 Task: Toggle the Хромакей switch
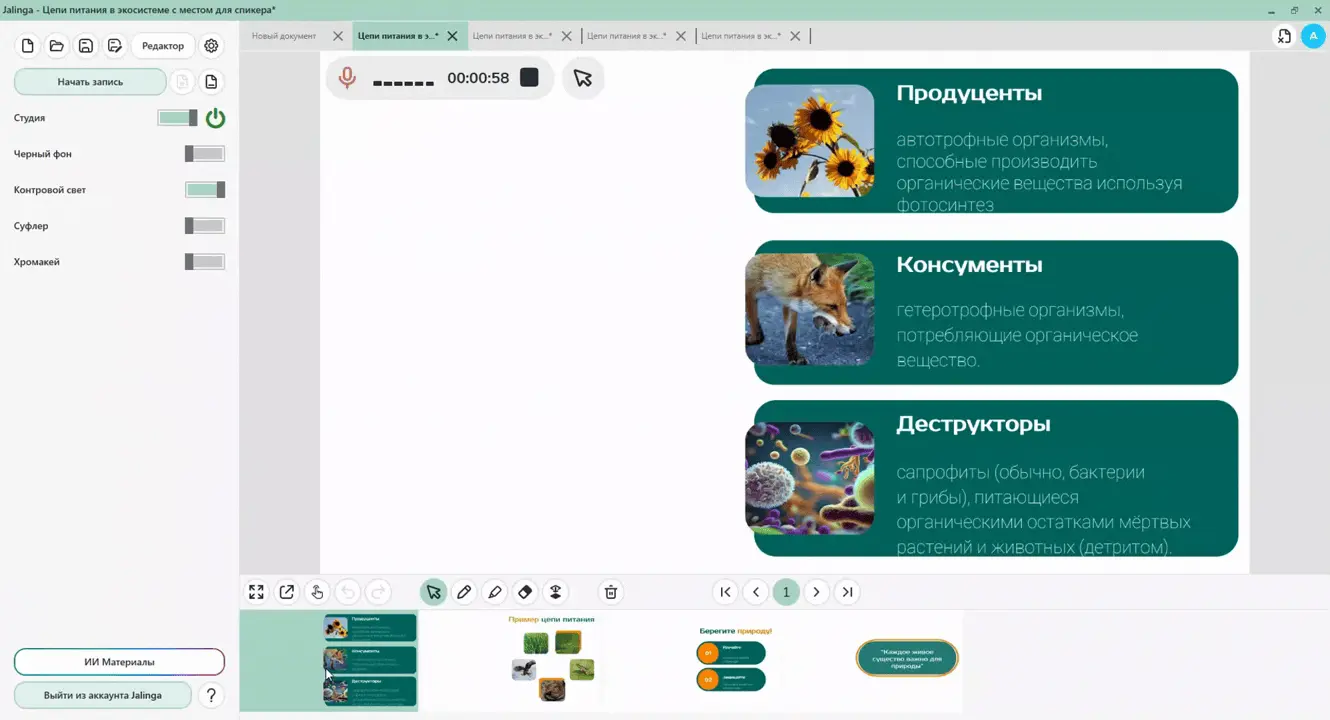coord(205,262)
